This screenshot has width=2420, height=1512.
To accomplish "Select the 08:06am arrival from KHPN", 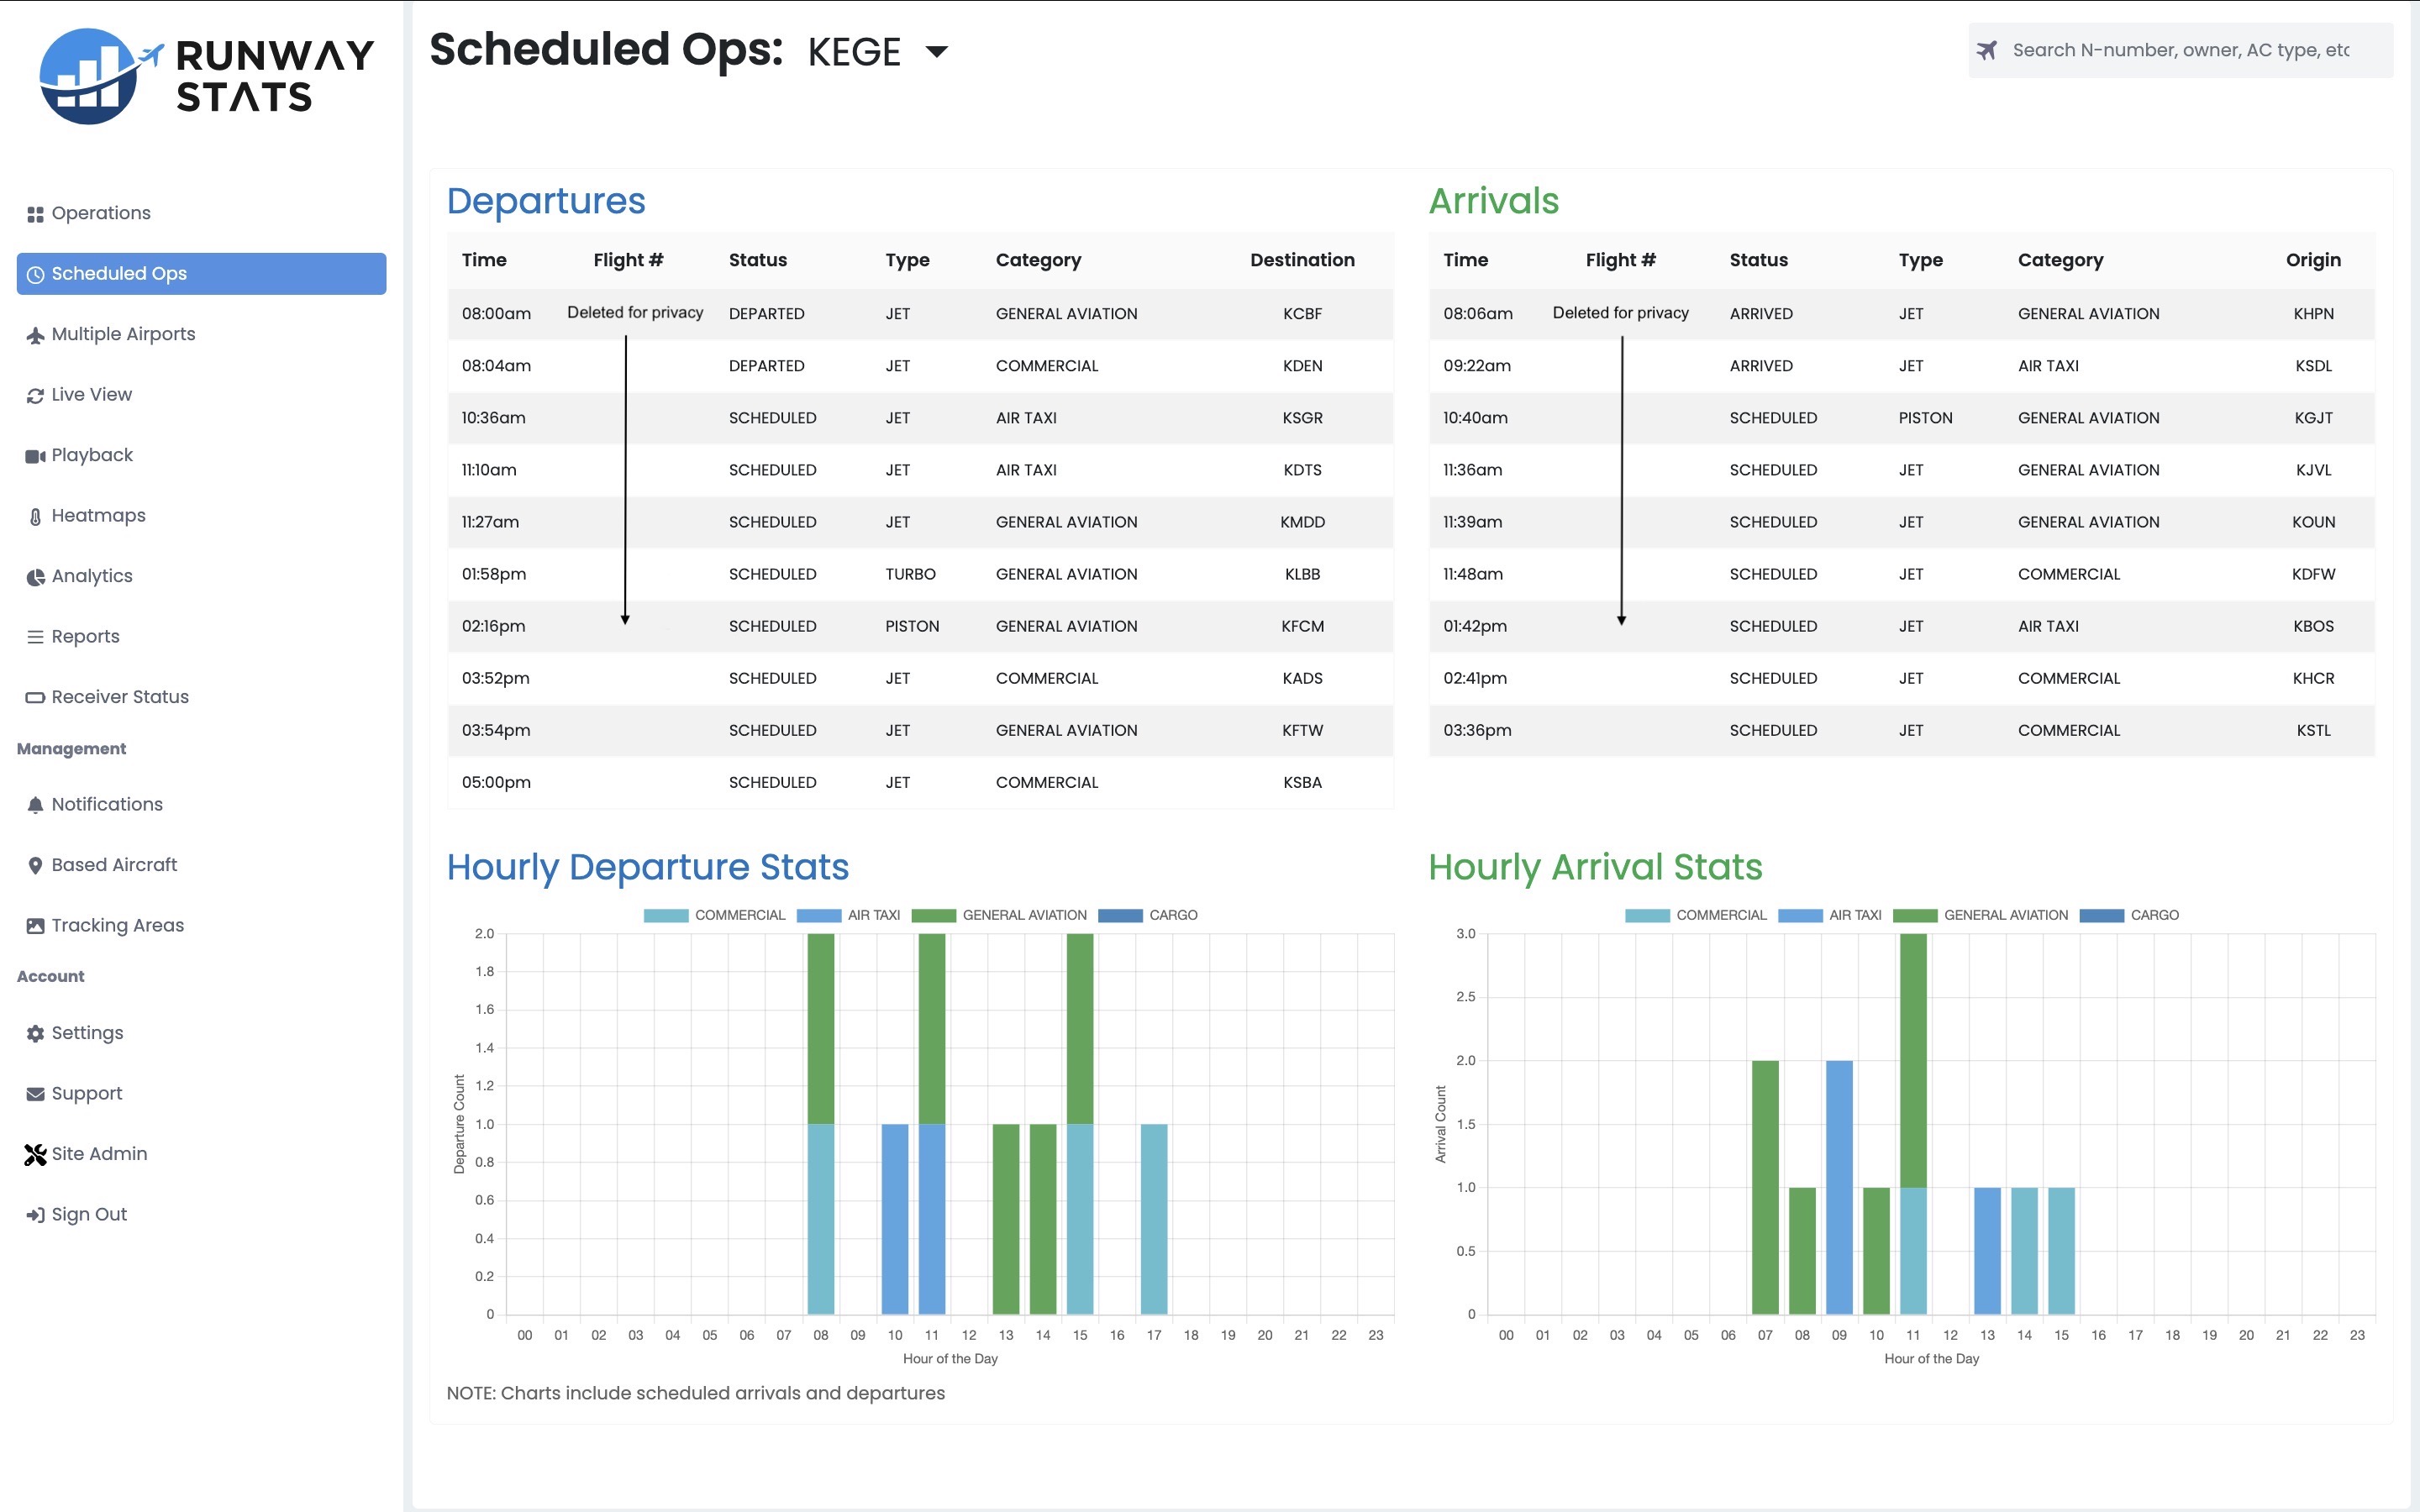I will (x=1901, y=313).
